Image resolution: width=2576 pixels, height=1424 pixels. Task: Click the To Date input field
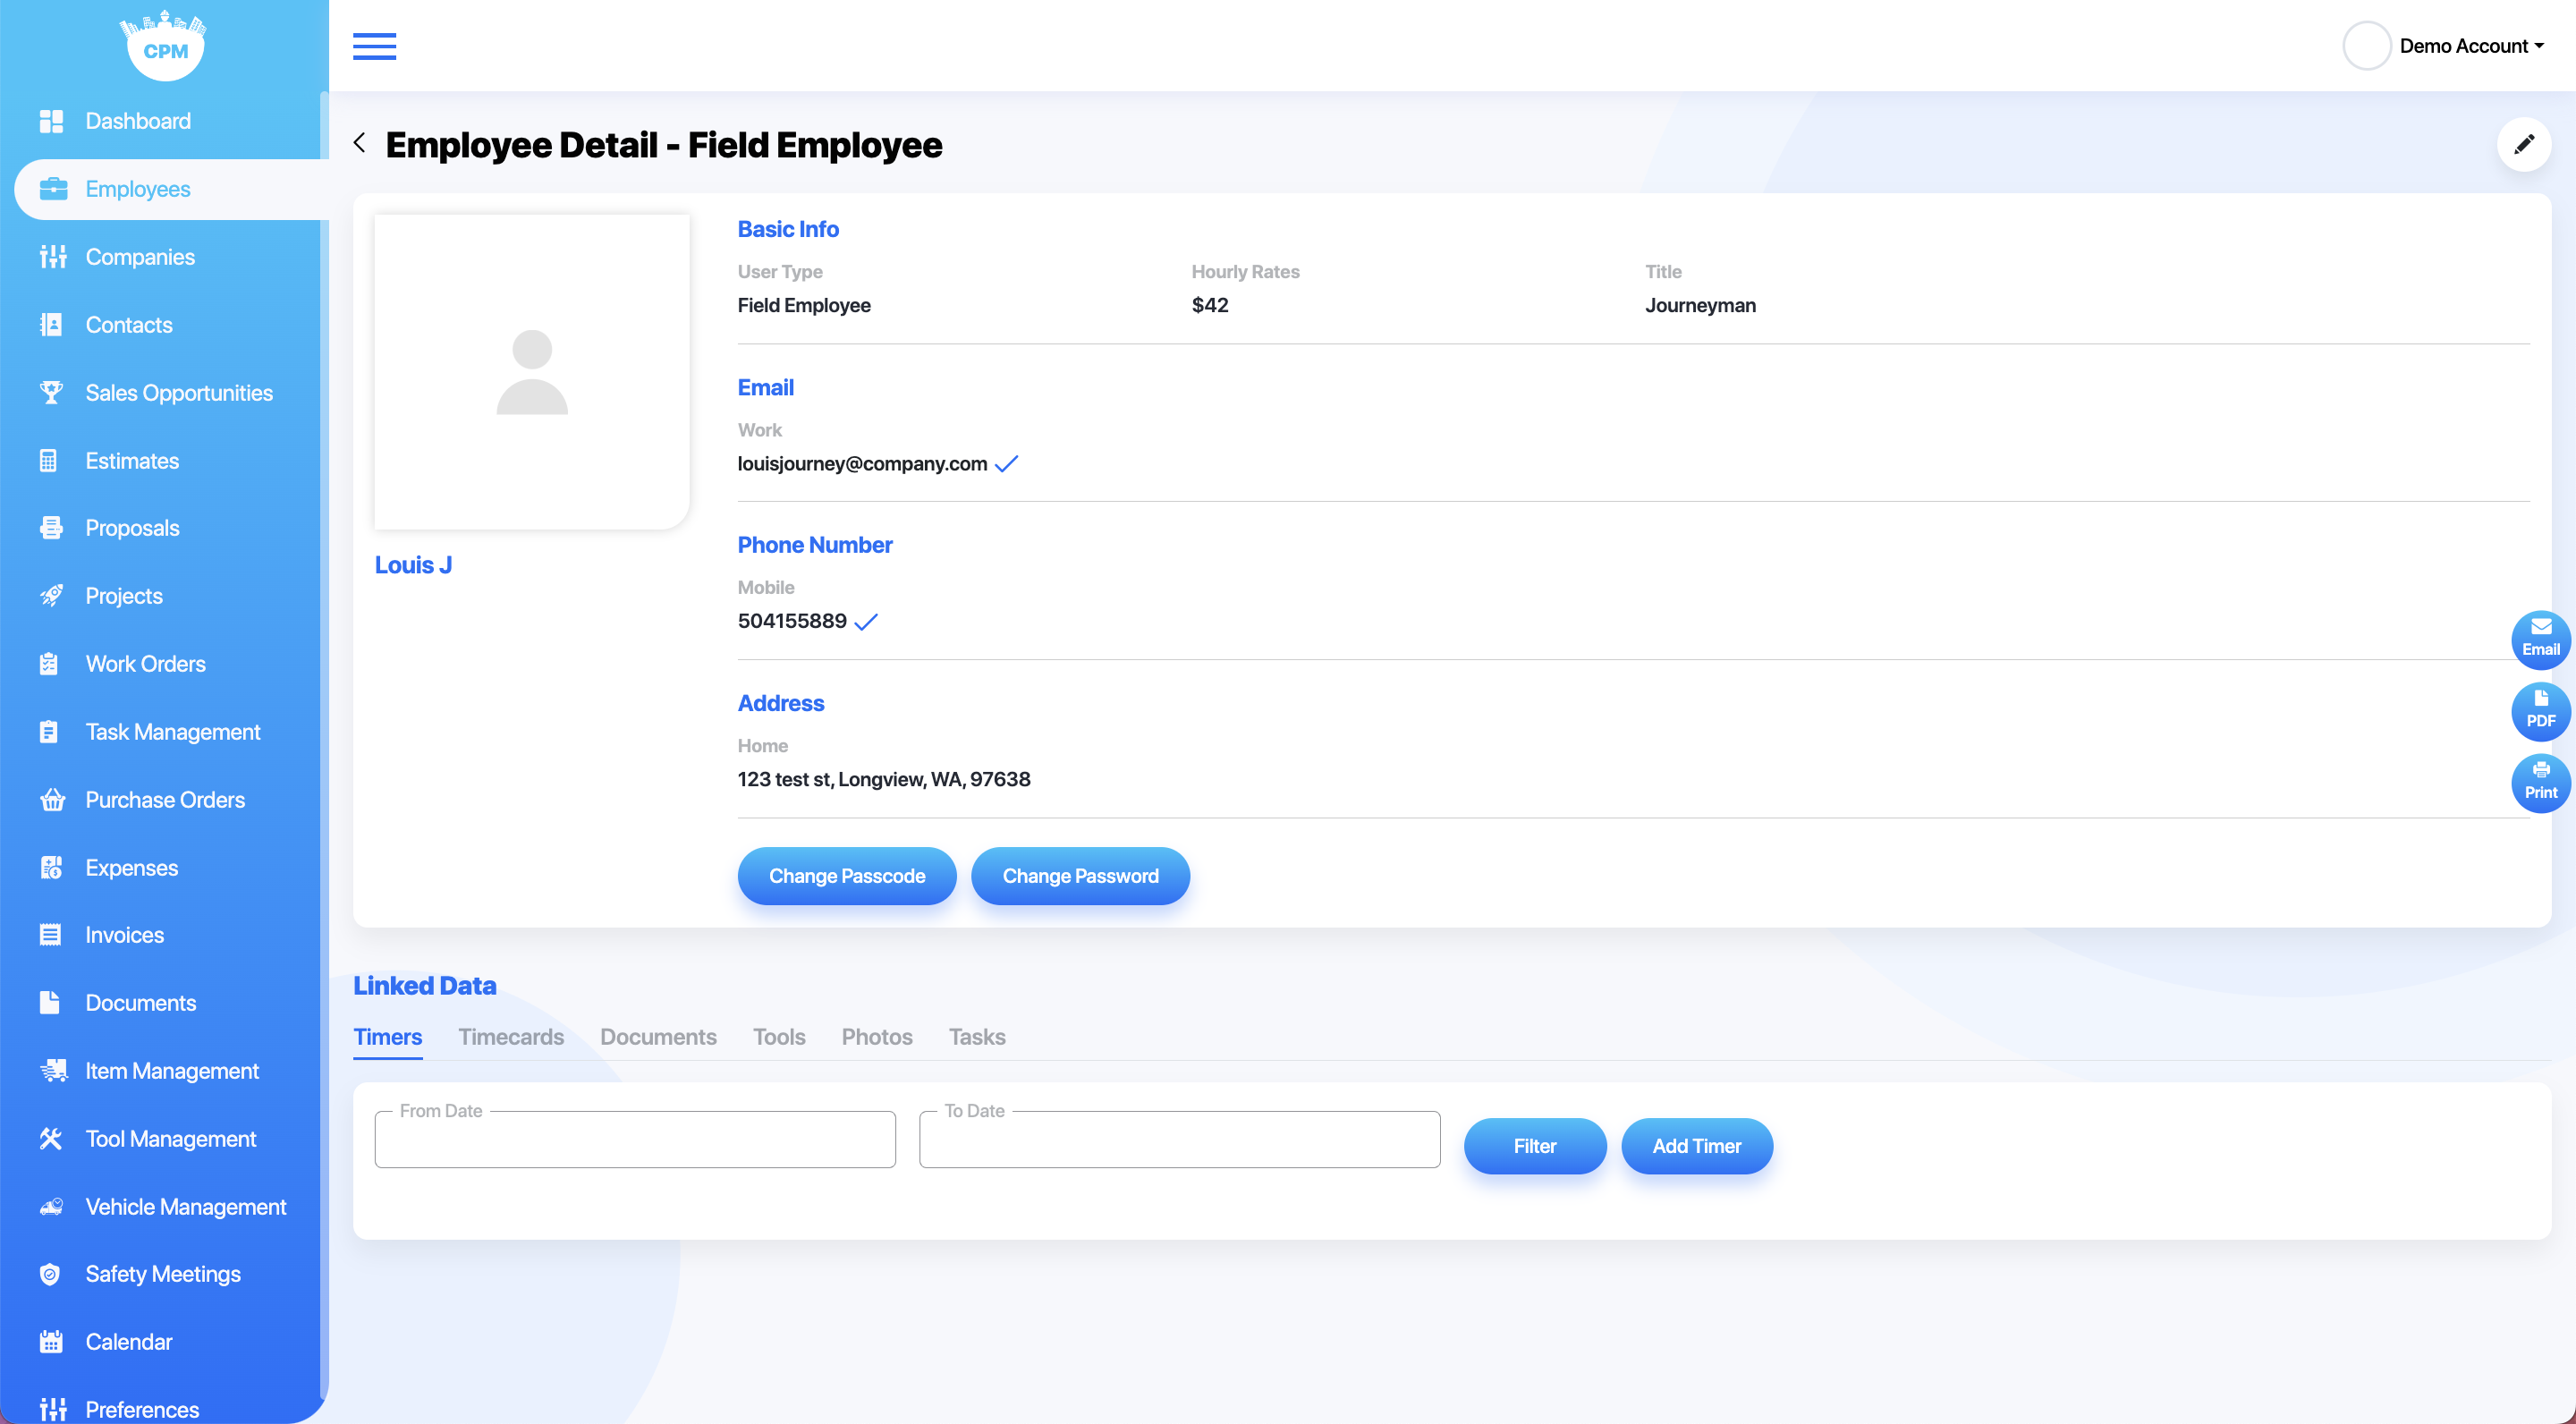[1180, 1139]
